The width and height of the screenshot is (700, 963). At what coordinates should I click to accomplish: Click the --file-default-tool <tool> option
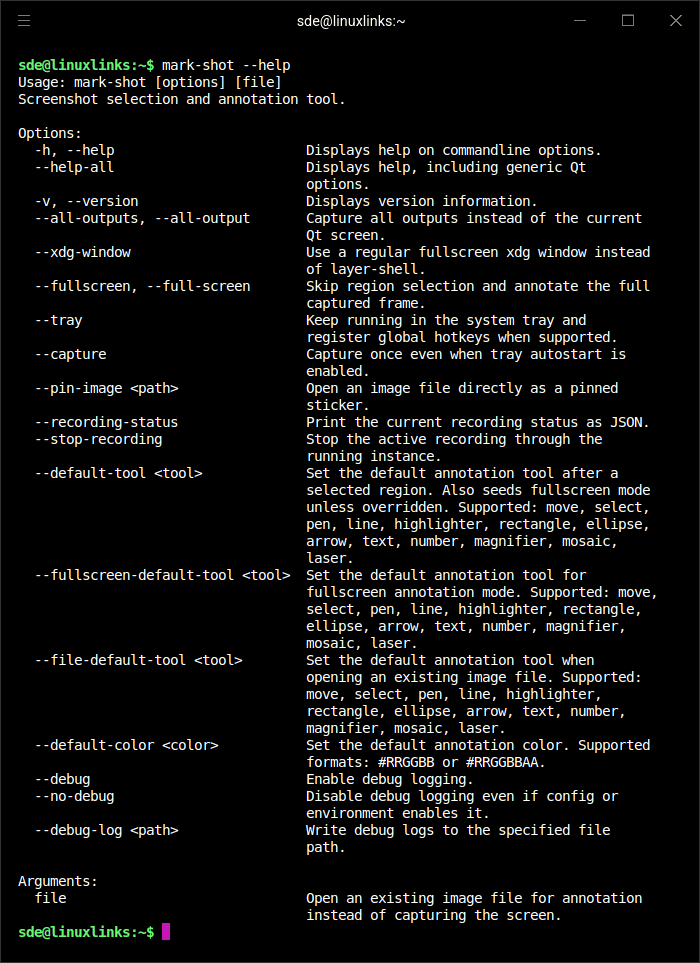coord(138,660)
